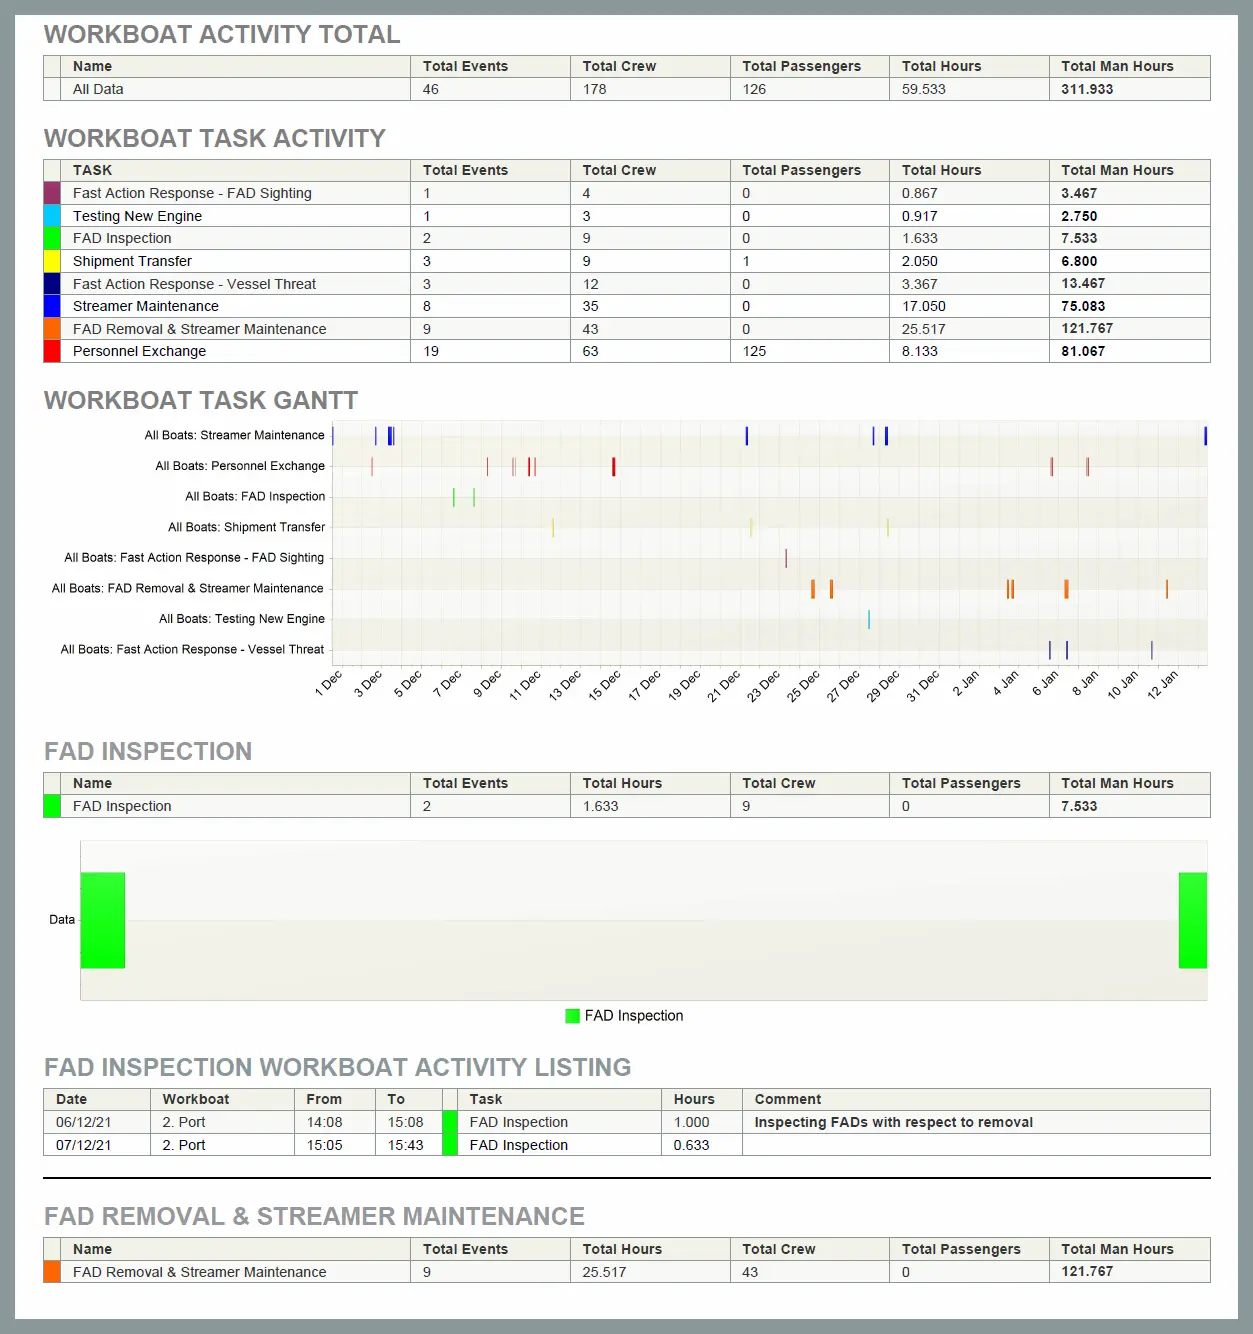Select the Shipment Transfer task row
The image size is (1253, 1334).
[x=627, y=261]
